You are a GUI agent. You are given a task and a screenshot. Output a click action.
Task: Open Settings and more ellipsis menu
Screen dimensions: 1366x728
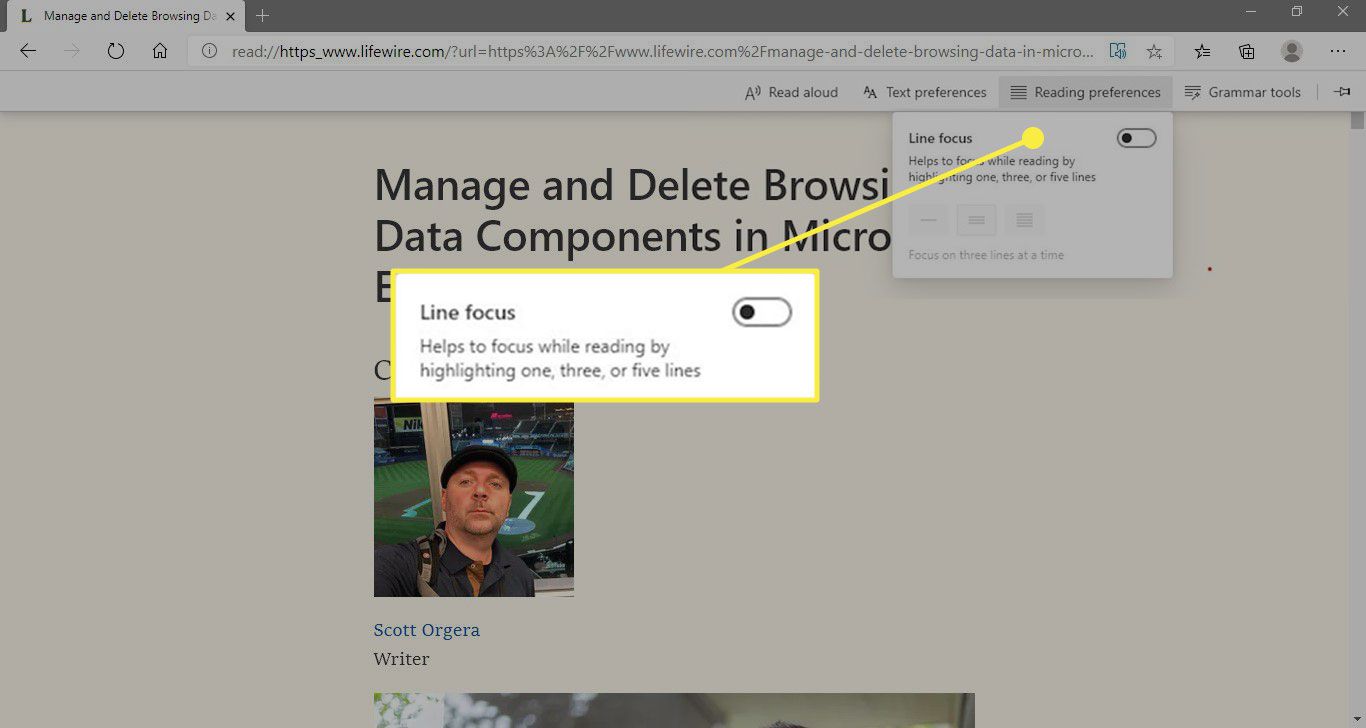point(1338,51)
